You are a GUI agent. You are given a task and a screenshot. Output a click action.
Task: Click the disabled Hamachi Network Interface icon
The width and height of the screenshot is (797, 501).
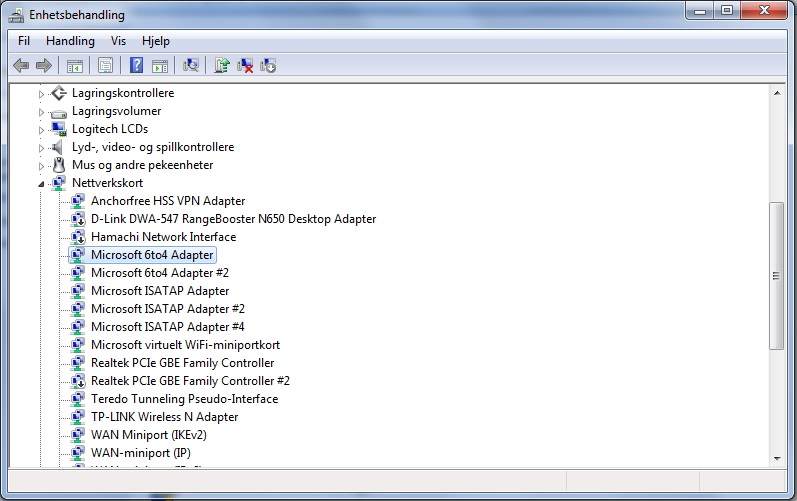click(x=78, y=237)
